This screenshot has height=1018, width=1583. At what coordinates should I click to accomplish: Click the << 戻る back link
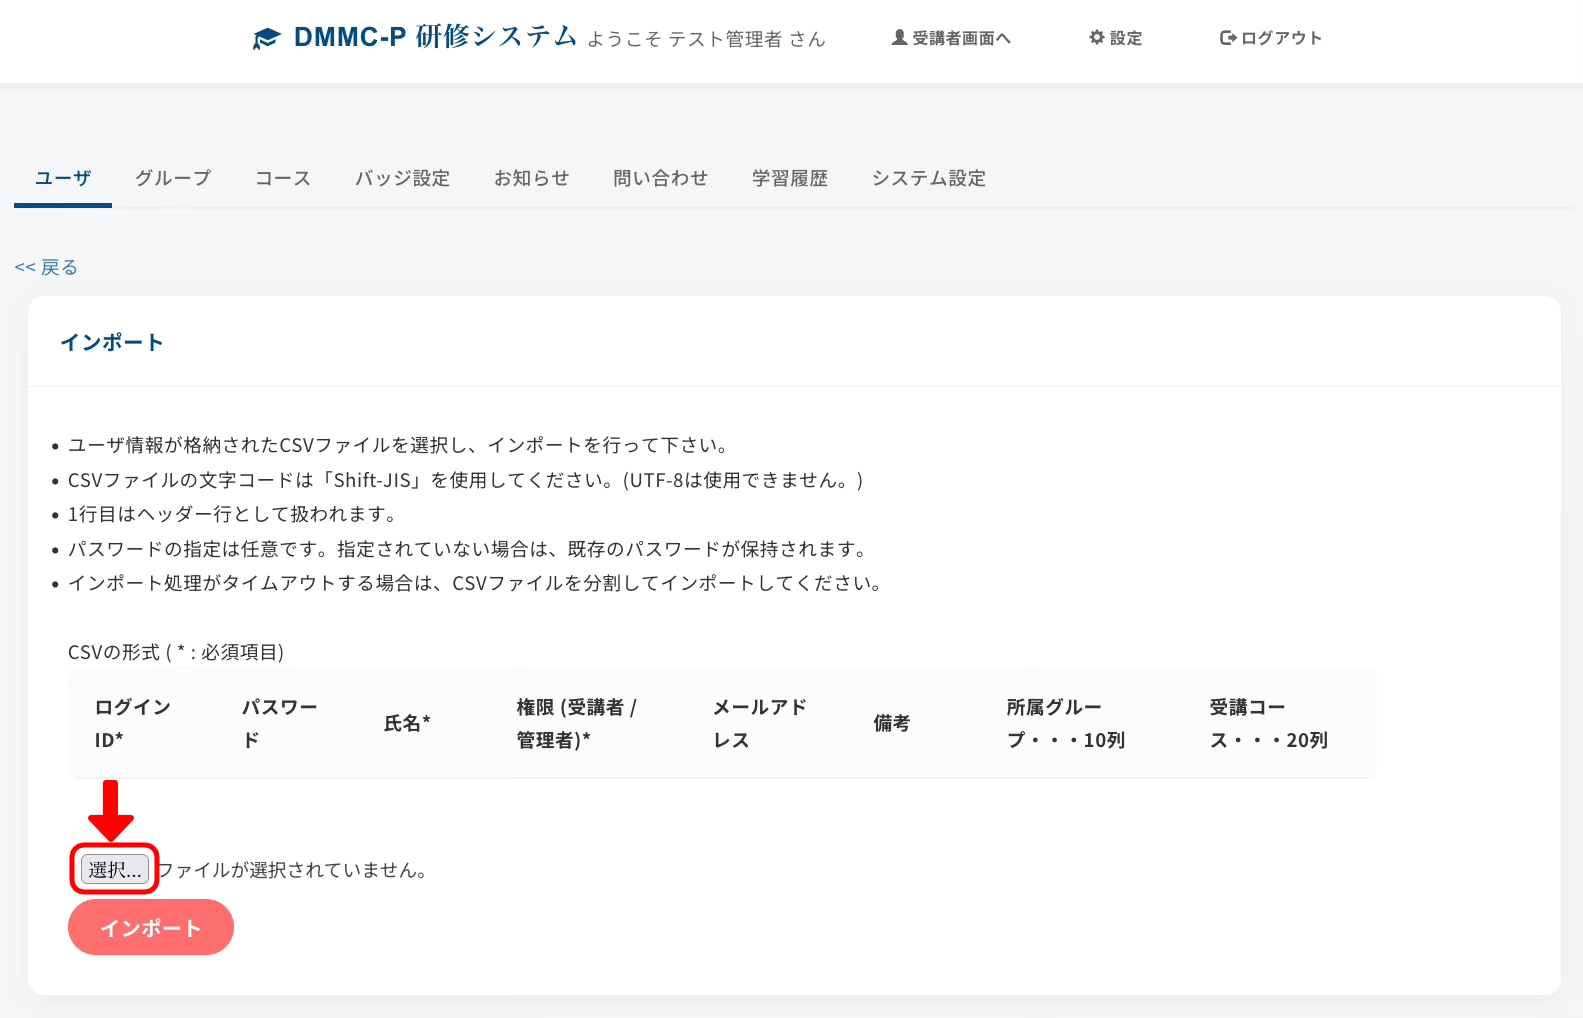point(46,267)
